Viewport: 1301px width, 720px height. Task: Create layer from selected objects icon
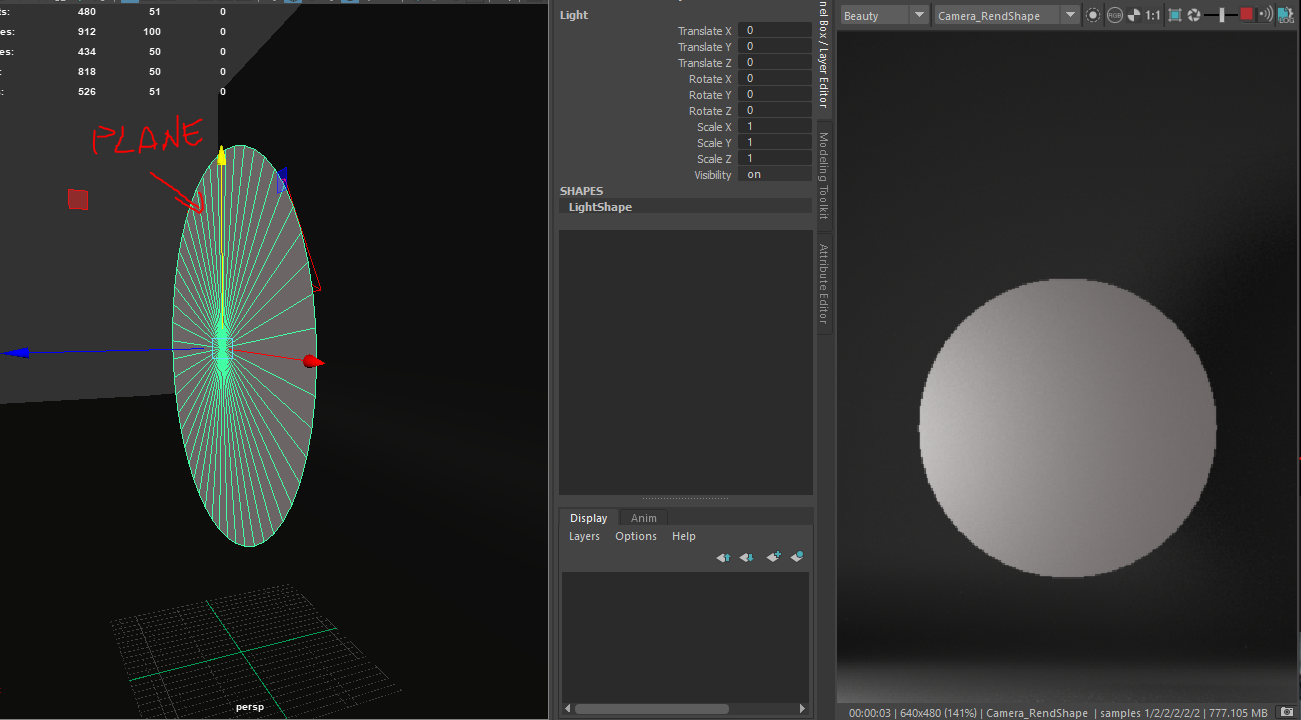[x=796, y=557]
